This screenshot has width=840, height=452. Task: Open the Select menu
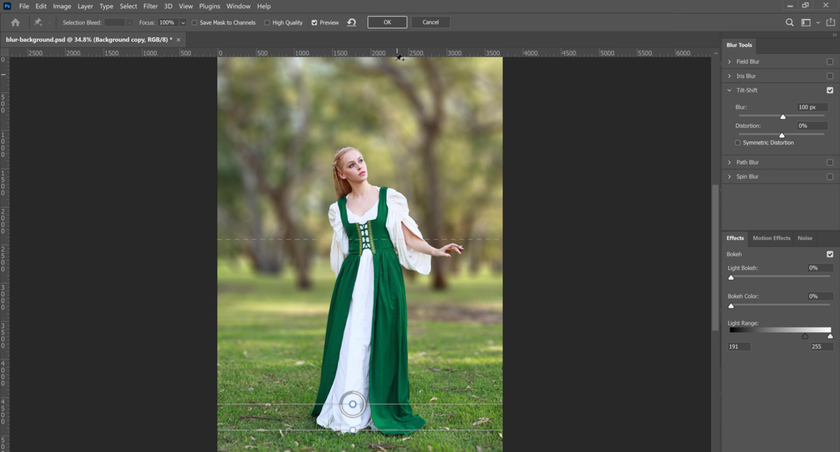128,6
